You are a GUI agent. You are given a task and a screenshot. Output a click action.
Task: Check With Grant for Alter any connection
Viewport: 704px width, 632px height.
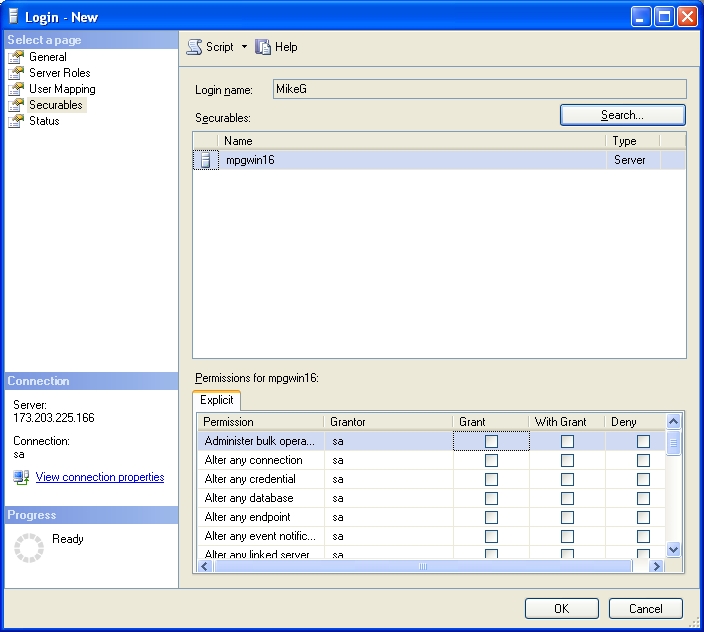click(567, 460)
